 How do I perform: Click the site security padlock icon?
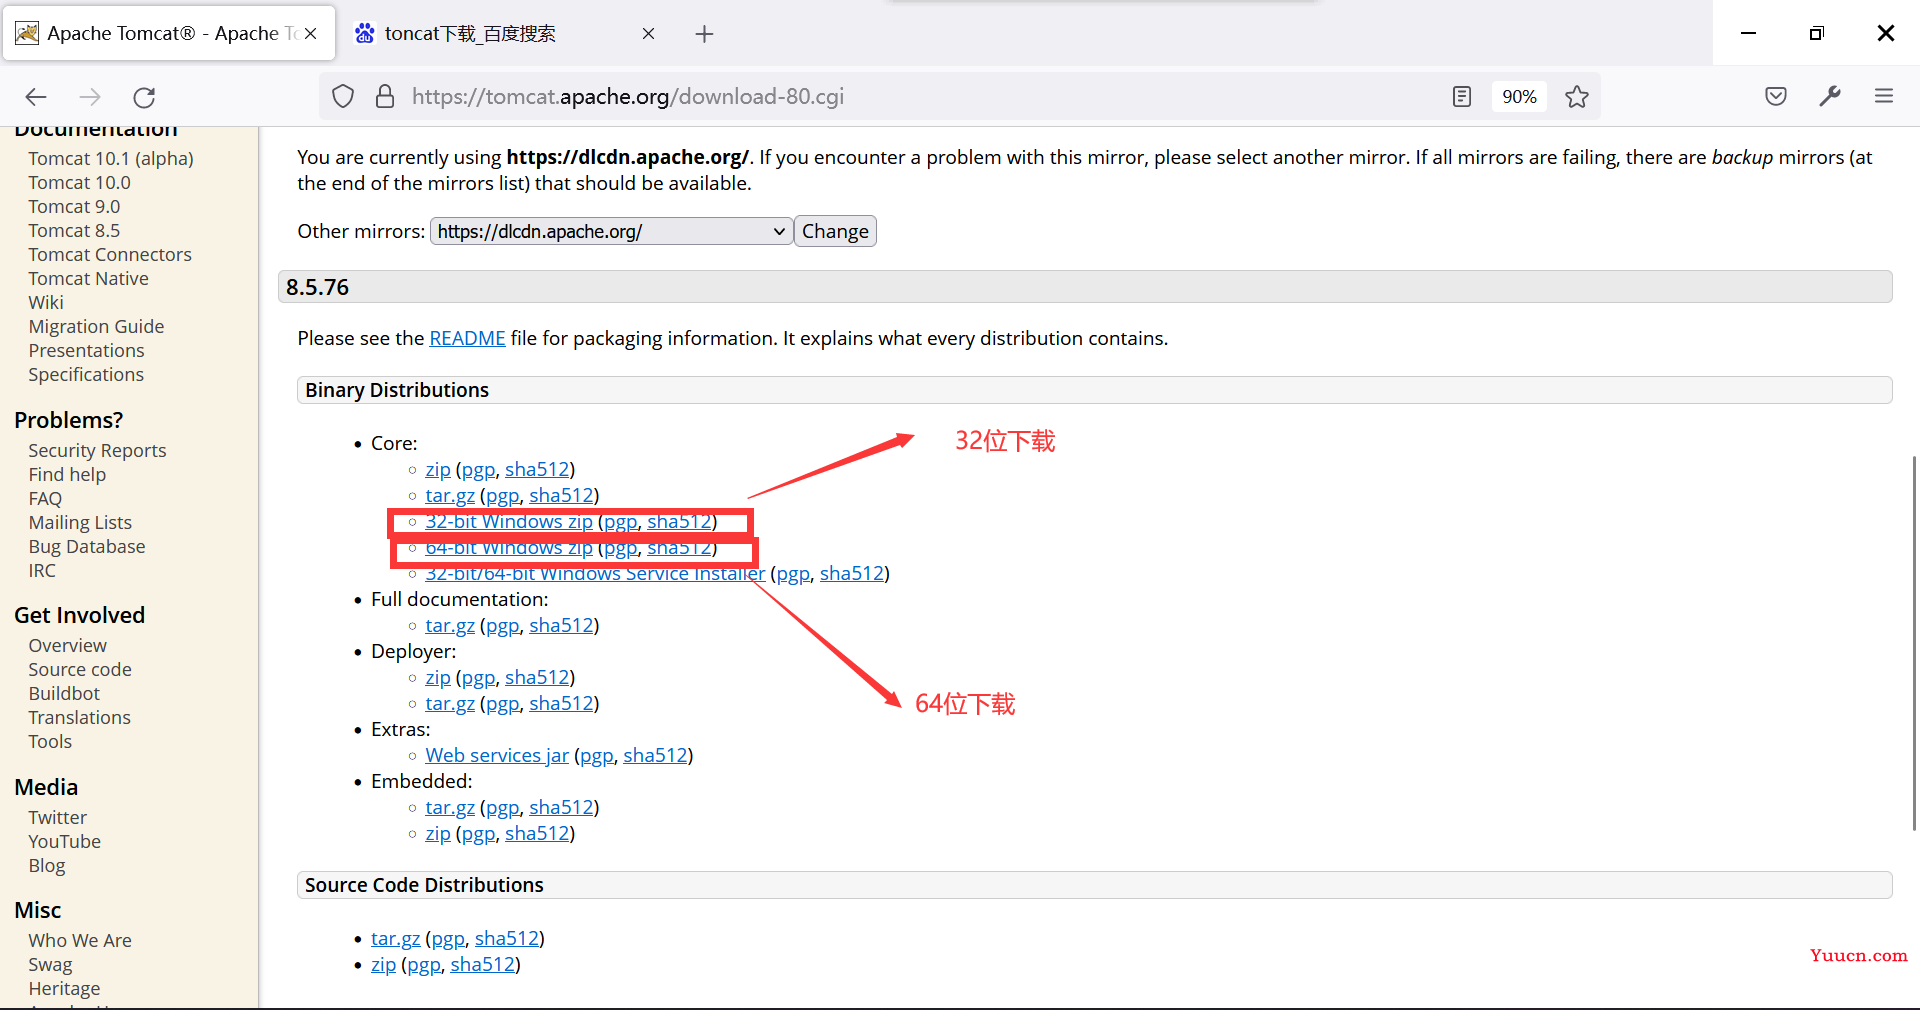click(x=384, y=97)
